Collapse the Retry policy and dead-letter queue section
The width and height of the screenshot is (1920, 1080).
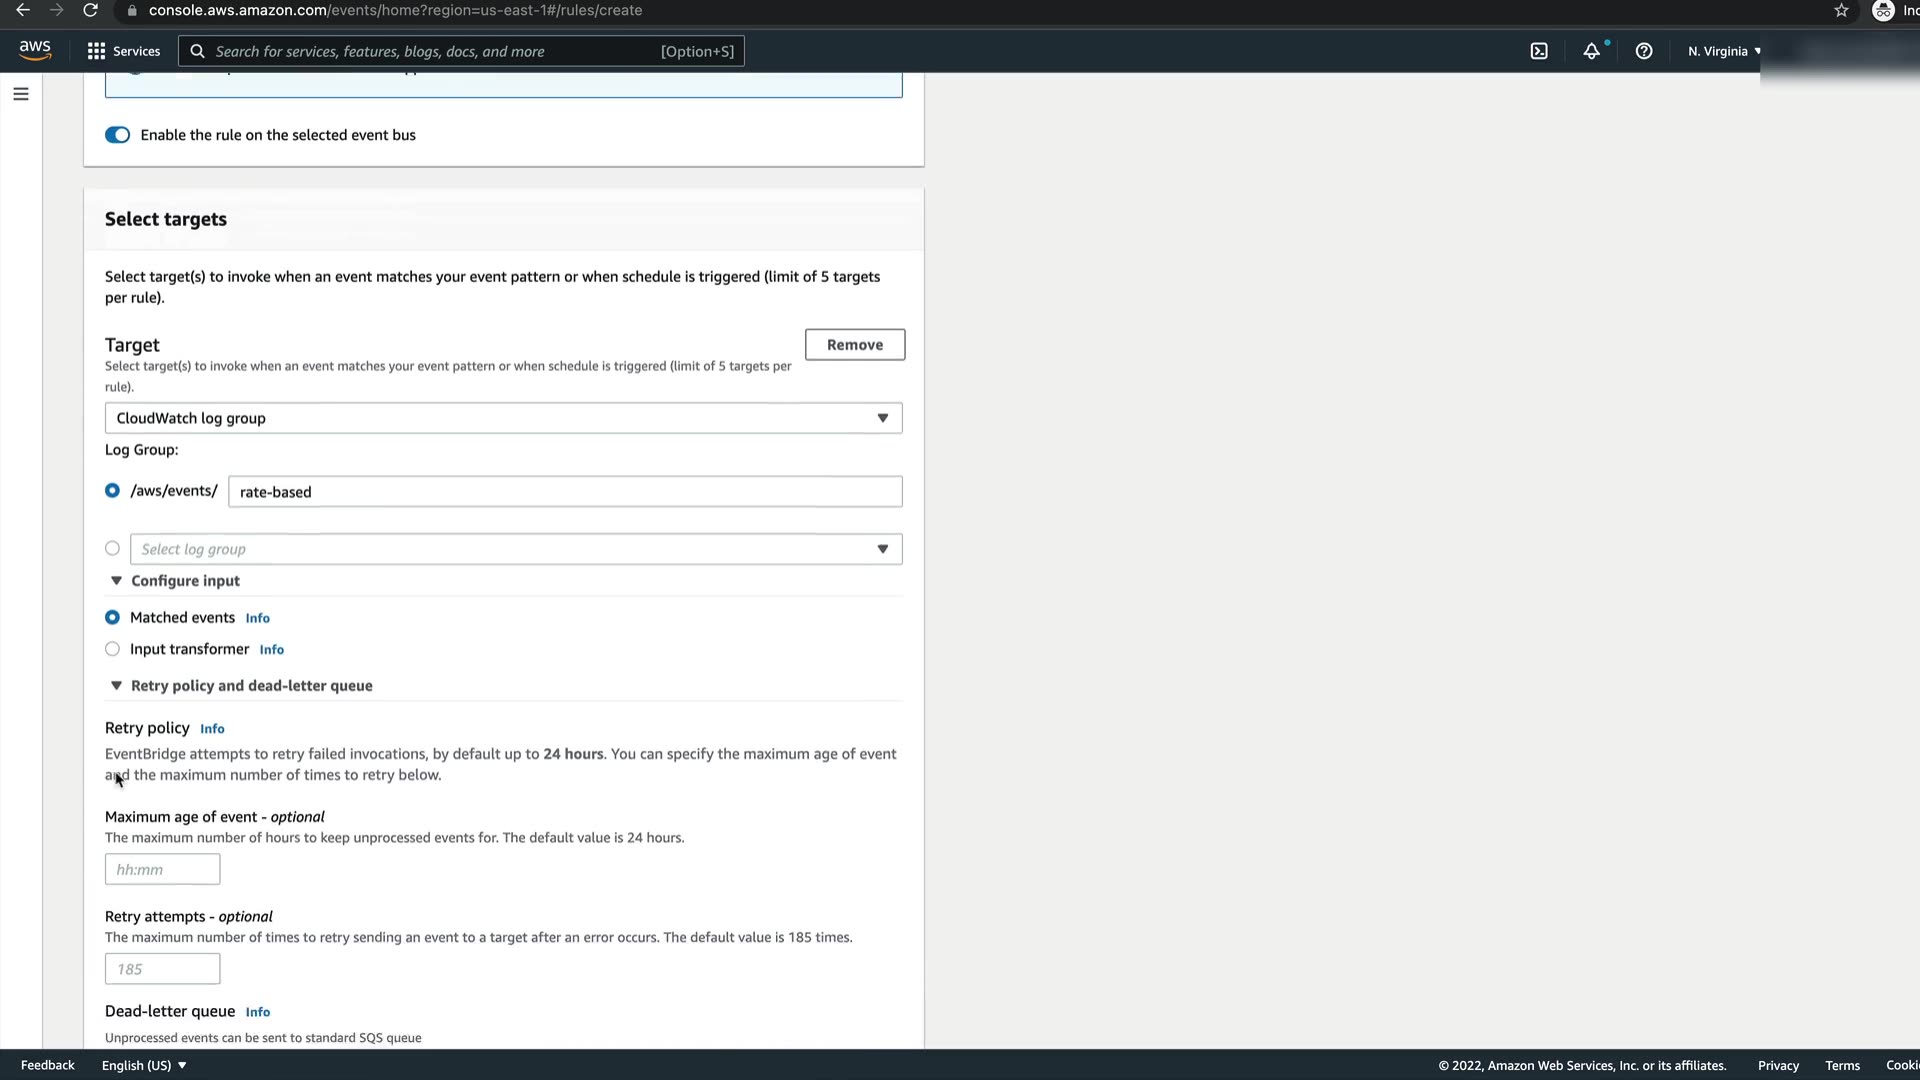(x=116, y=686)
